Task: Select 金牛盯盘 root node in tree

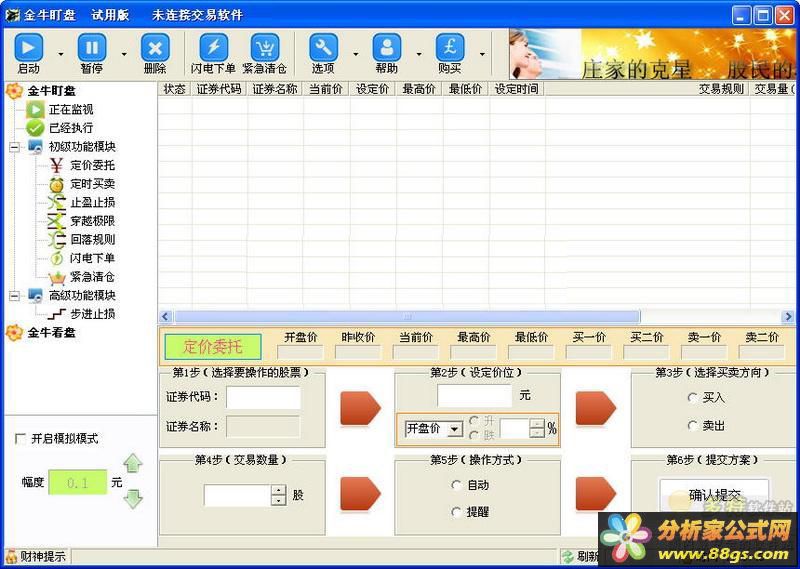Action: pyautogui.click(x=51, y=91)
